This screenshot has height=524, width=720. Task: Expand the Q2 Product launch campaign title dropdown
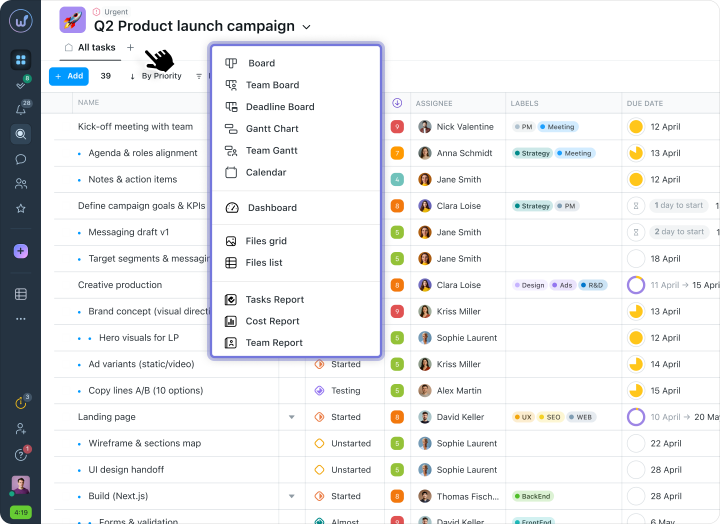[306, 27]
